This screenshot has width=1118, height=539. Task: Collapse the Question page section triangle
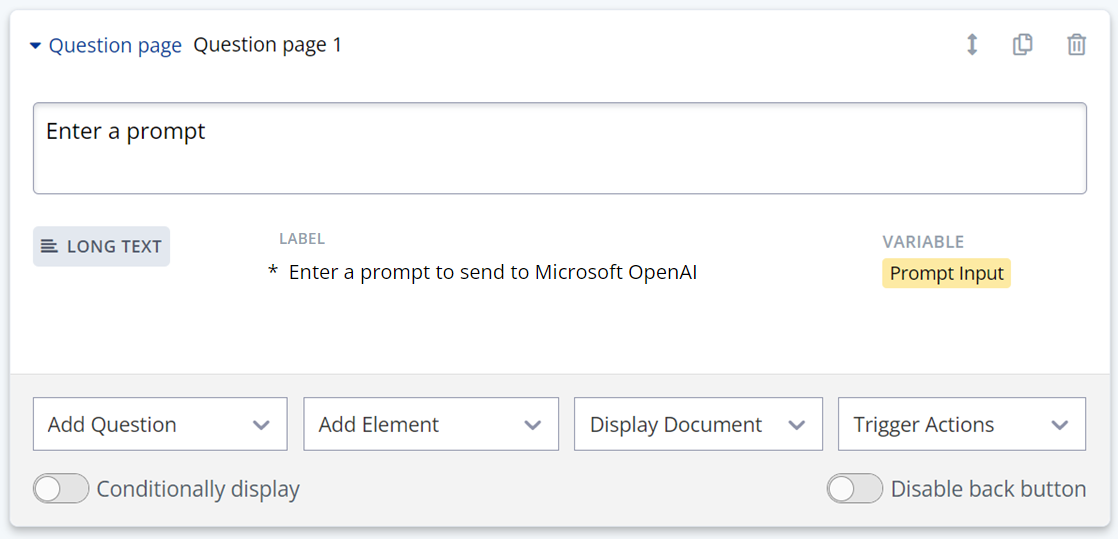[x=35, y=46]
